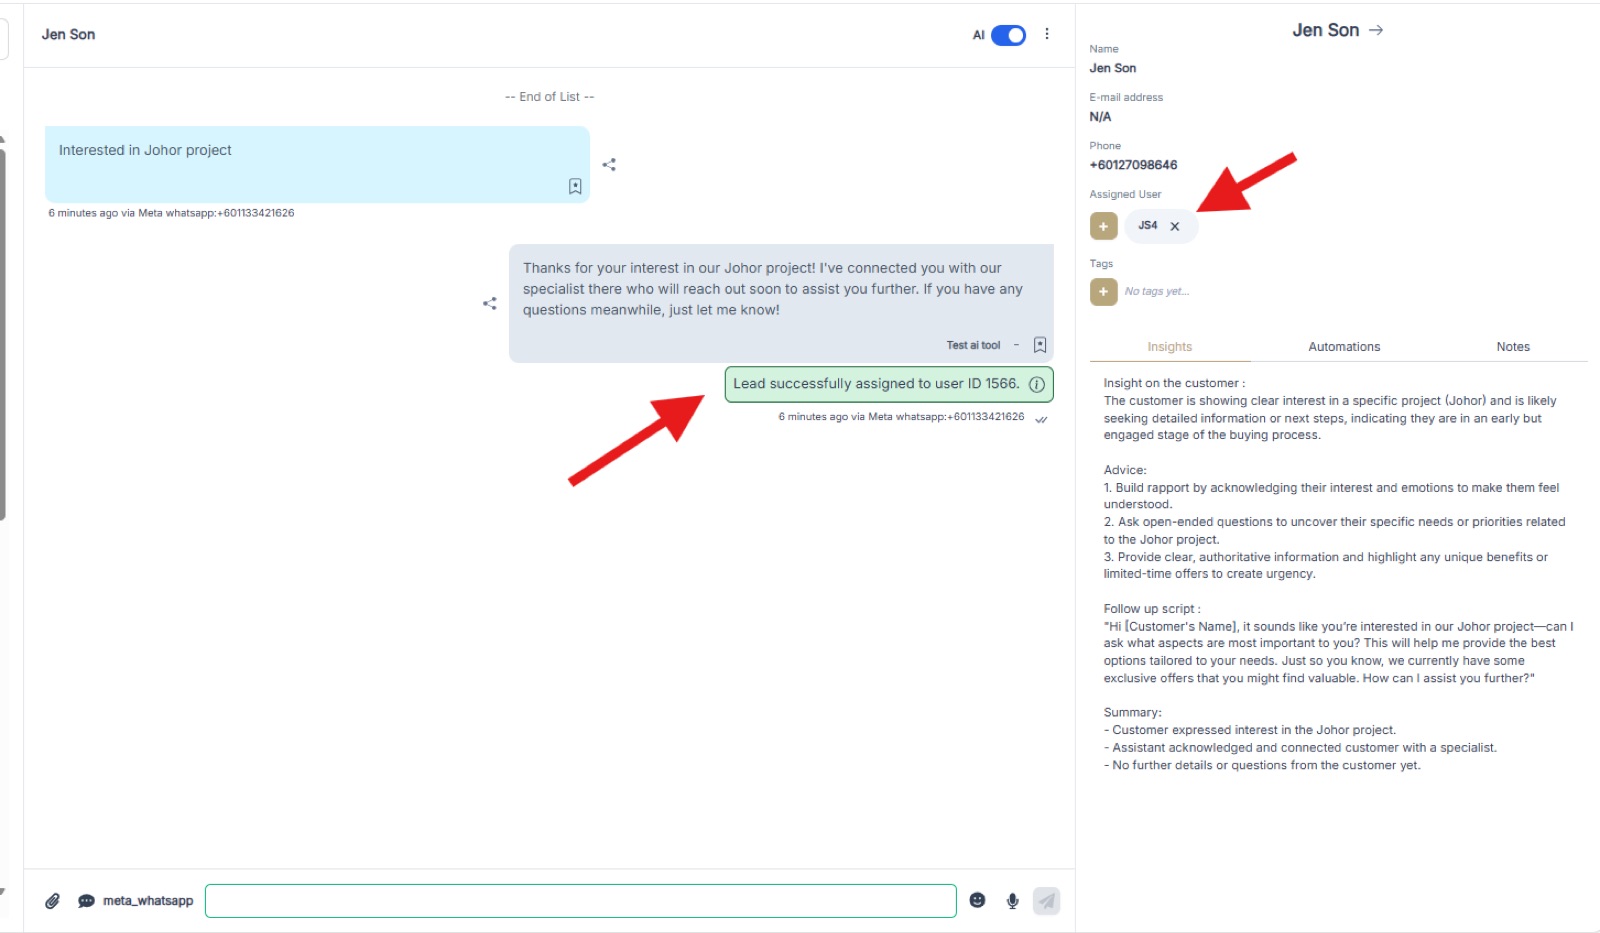Image resolution: width=1600 pixels, height=933 pixels.
Task: Bookmark the 'Interested in Johor project' message
Action: click(x=575, y=186)
